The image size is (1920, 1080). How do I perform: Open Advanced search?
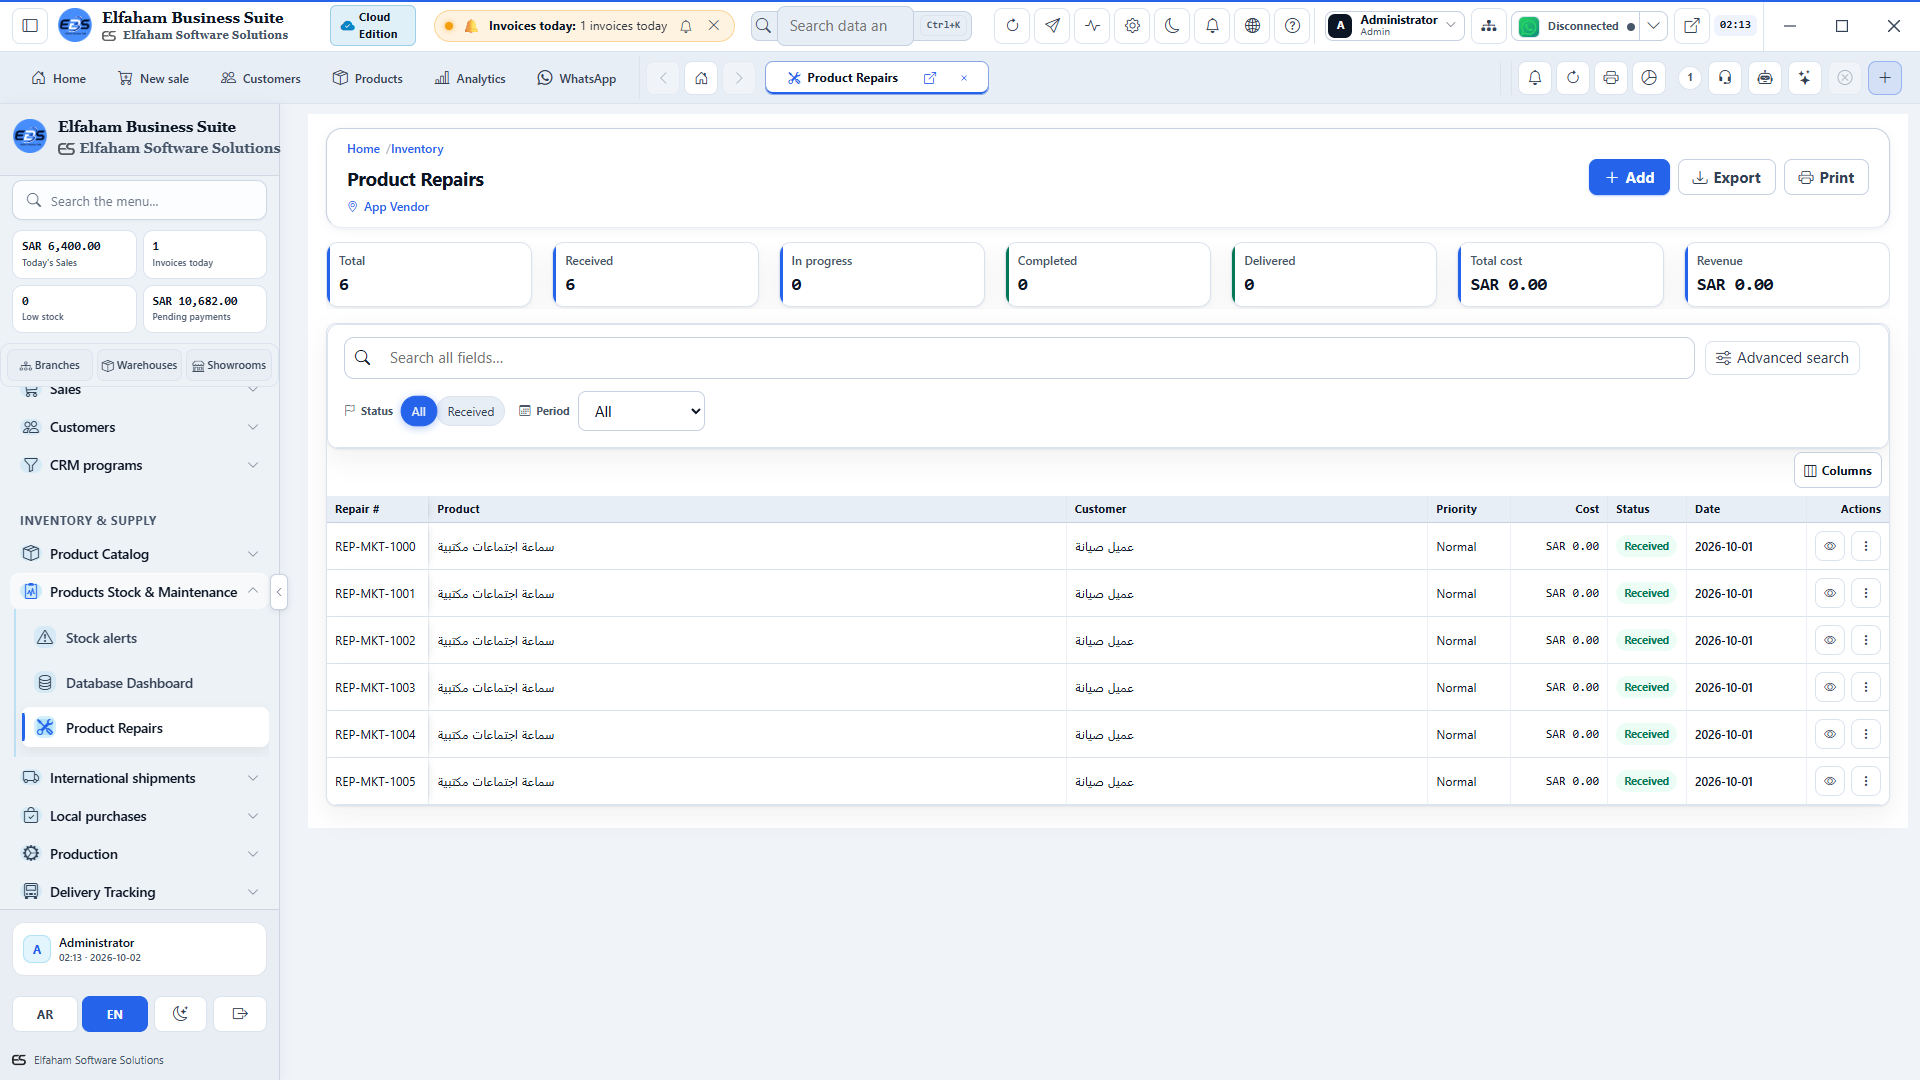click(x=1782, y=358)
